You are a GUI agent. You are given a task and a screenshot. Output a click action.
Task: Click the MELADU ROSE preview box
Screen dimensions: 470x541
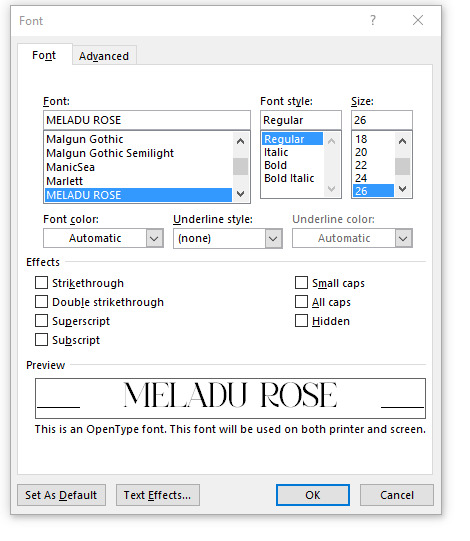point(230,398)
